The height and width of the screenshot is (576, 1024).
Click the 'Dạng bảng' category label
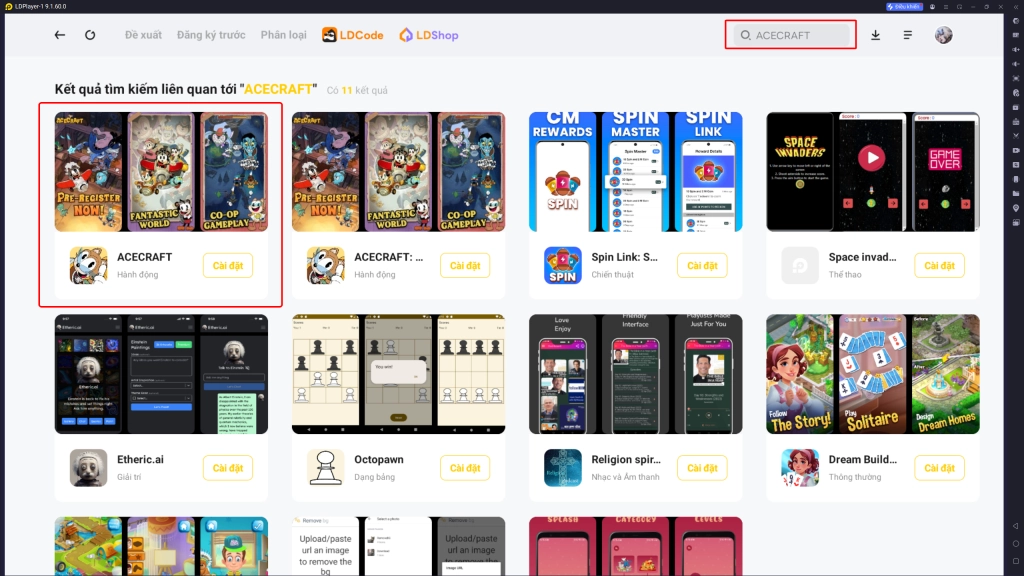374,477
